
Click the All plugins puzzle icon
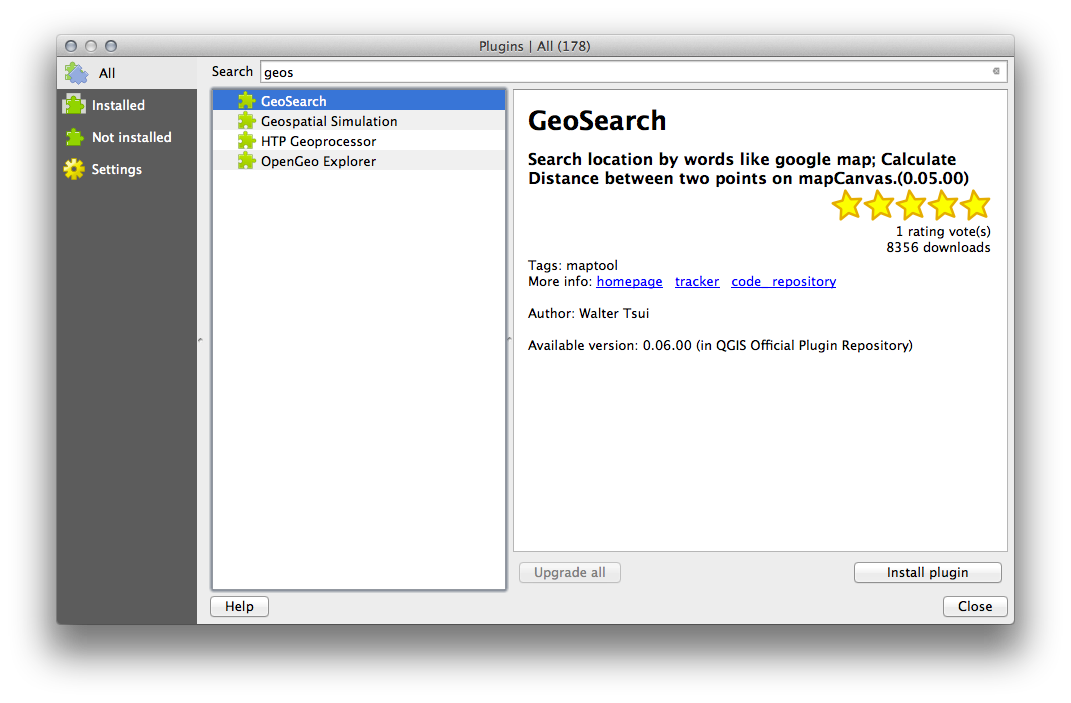point(76,73)
